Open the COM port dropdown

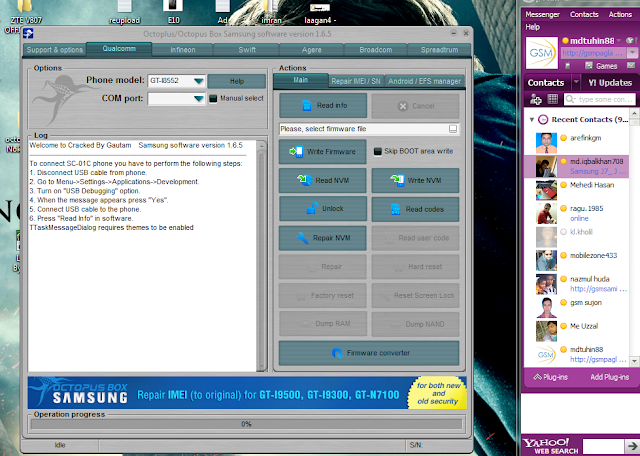[x=199, y=98]
